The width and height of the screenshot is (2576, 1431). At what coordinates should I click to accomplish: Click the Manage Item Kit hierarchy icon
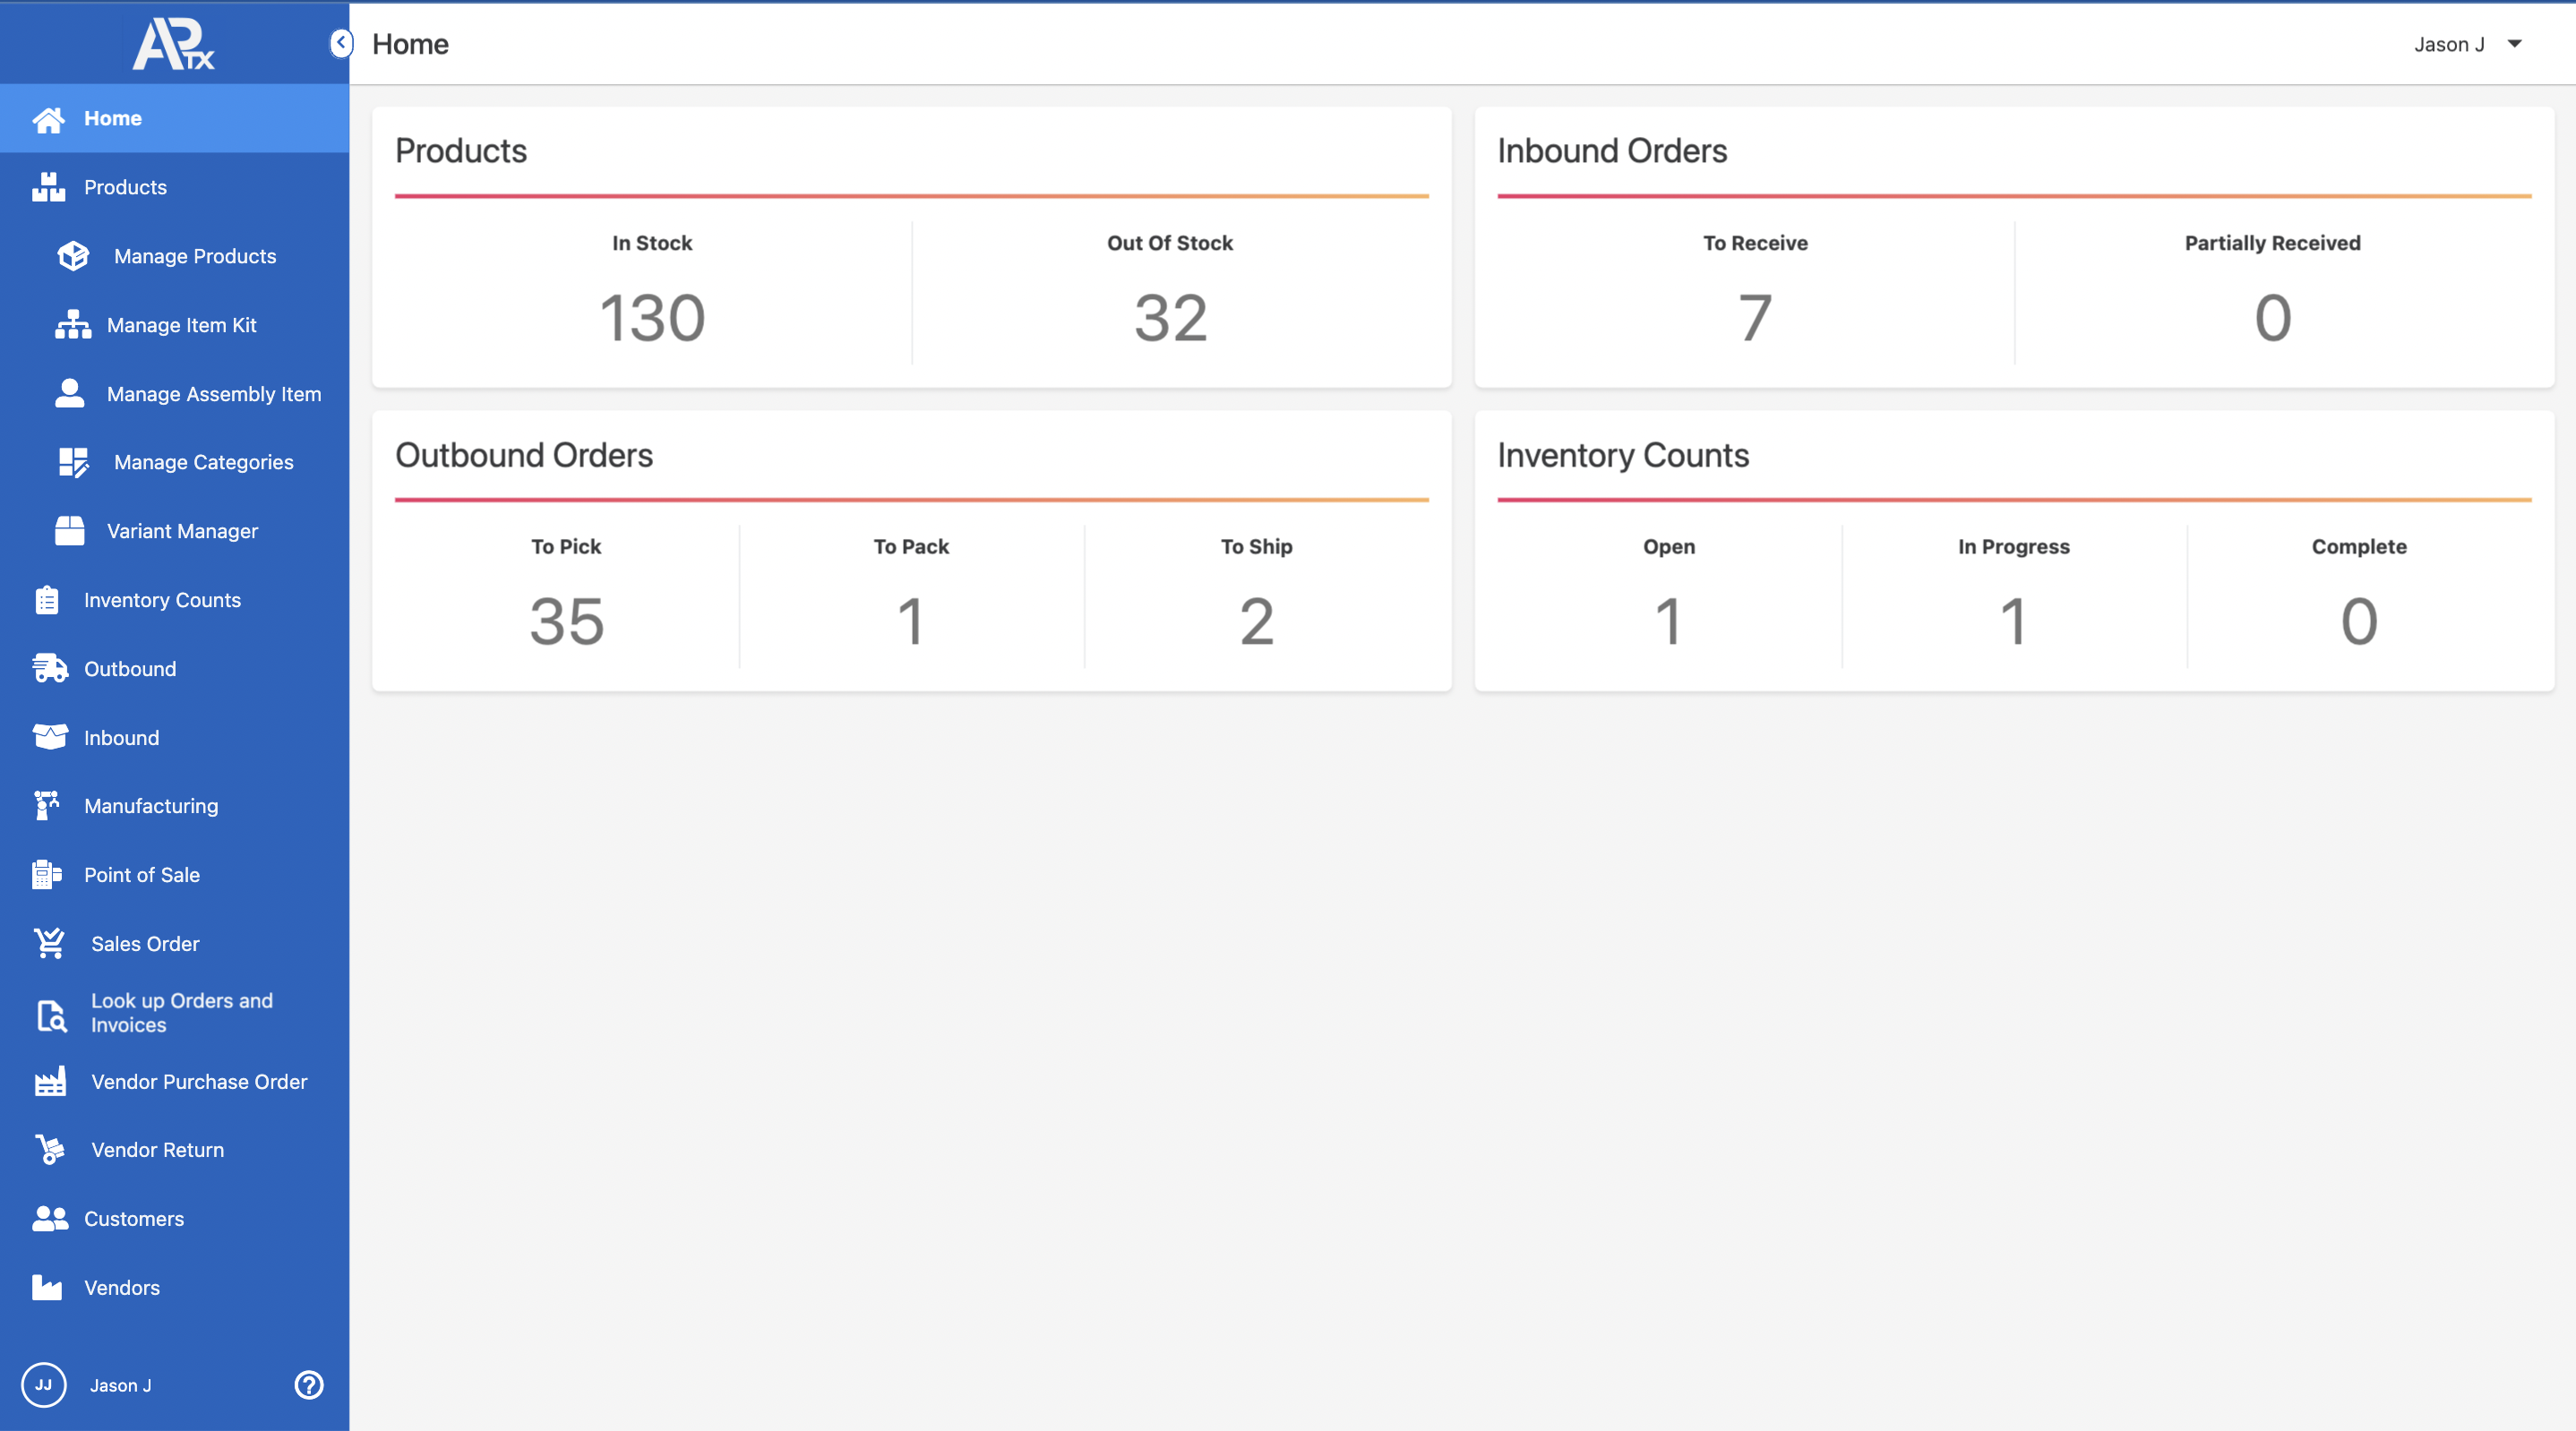(72, 325)
